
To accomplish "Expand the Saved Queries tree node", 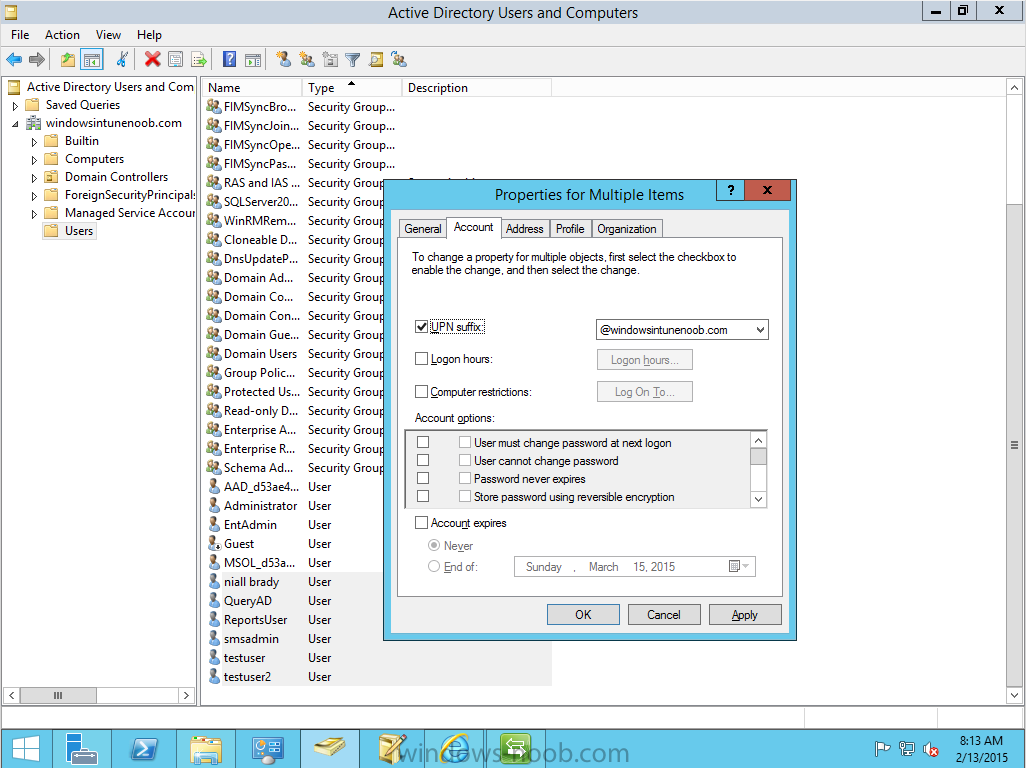I will pos(15,105).
